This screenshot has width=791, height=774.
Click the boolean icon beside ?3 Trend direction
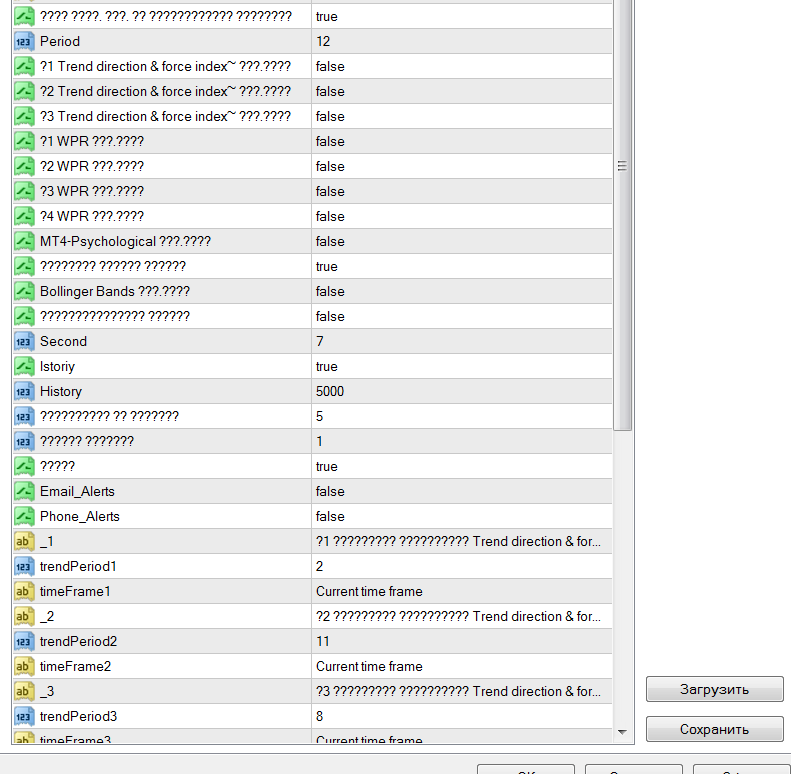pyautogui.click(x=24, y=116)
